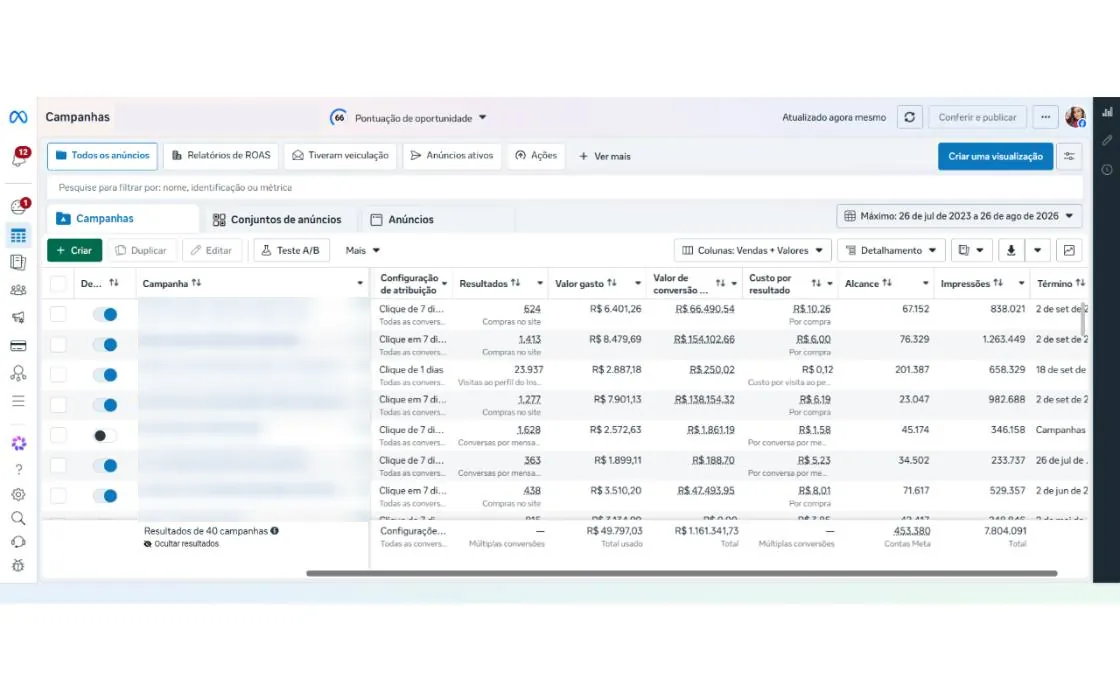Open the Detalhamento dropdown
Image resolution: width=1120 pixels, height=700 pixels.
click(x=891, y=250)
